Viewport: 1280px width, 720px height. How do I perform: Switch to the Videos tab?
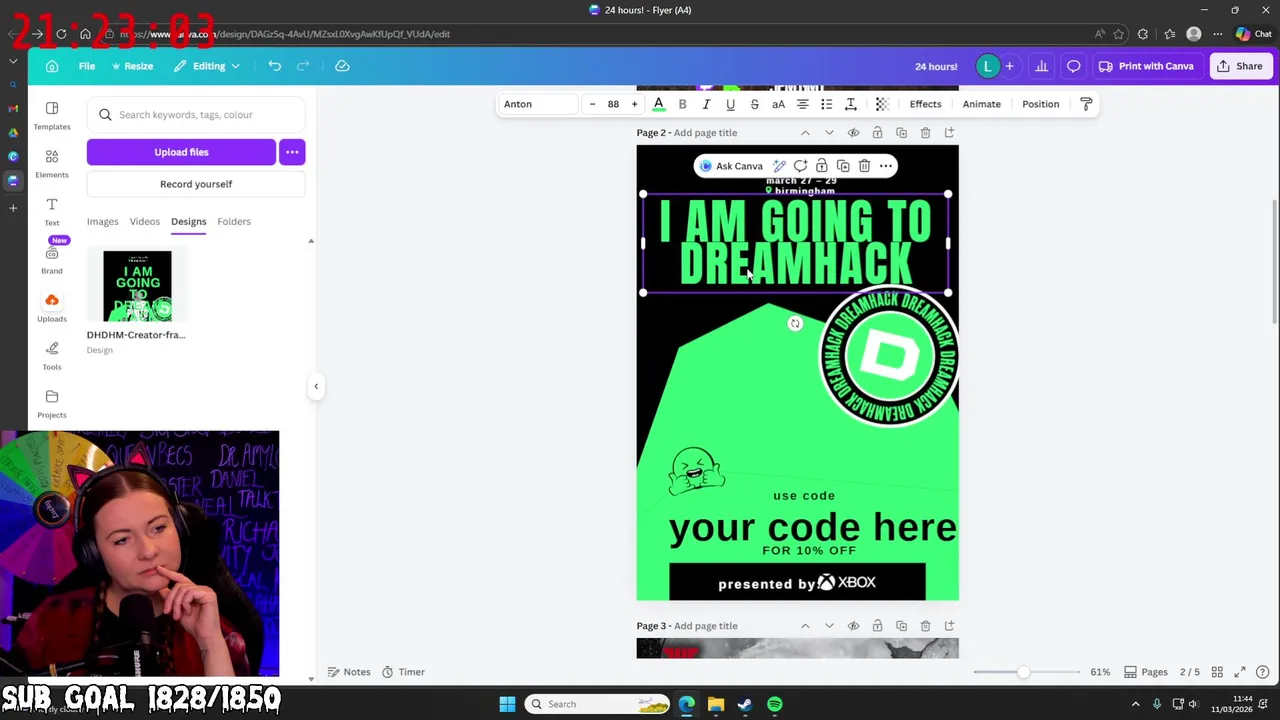(144, 221)
